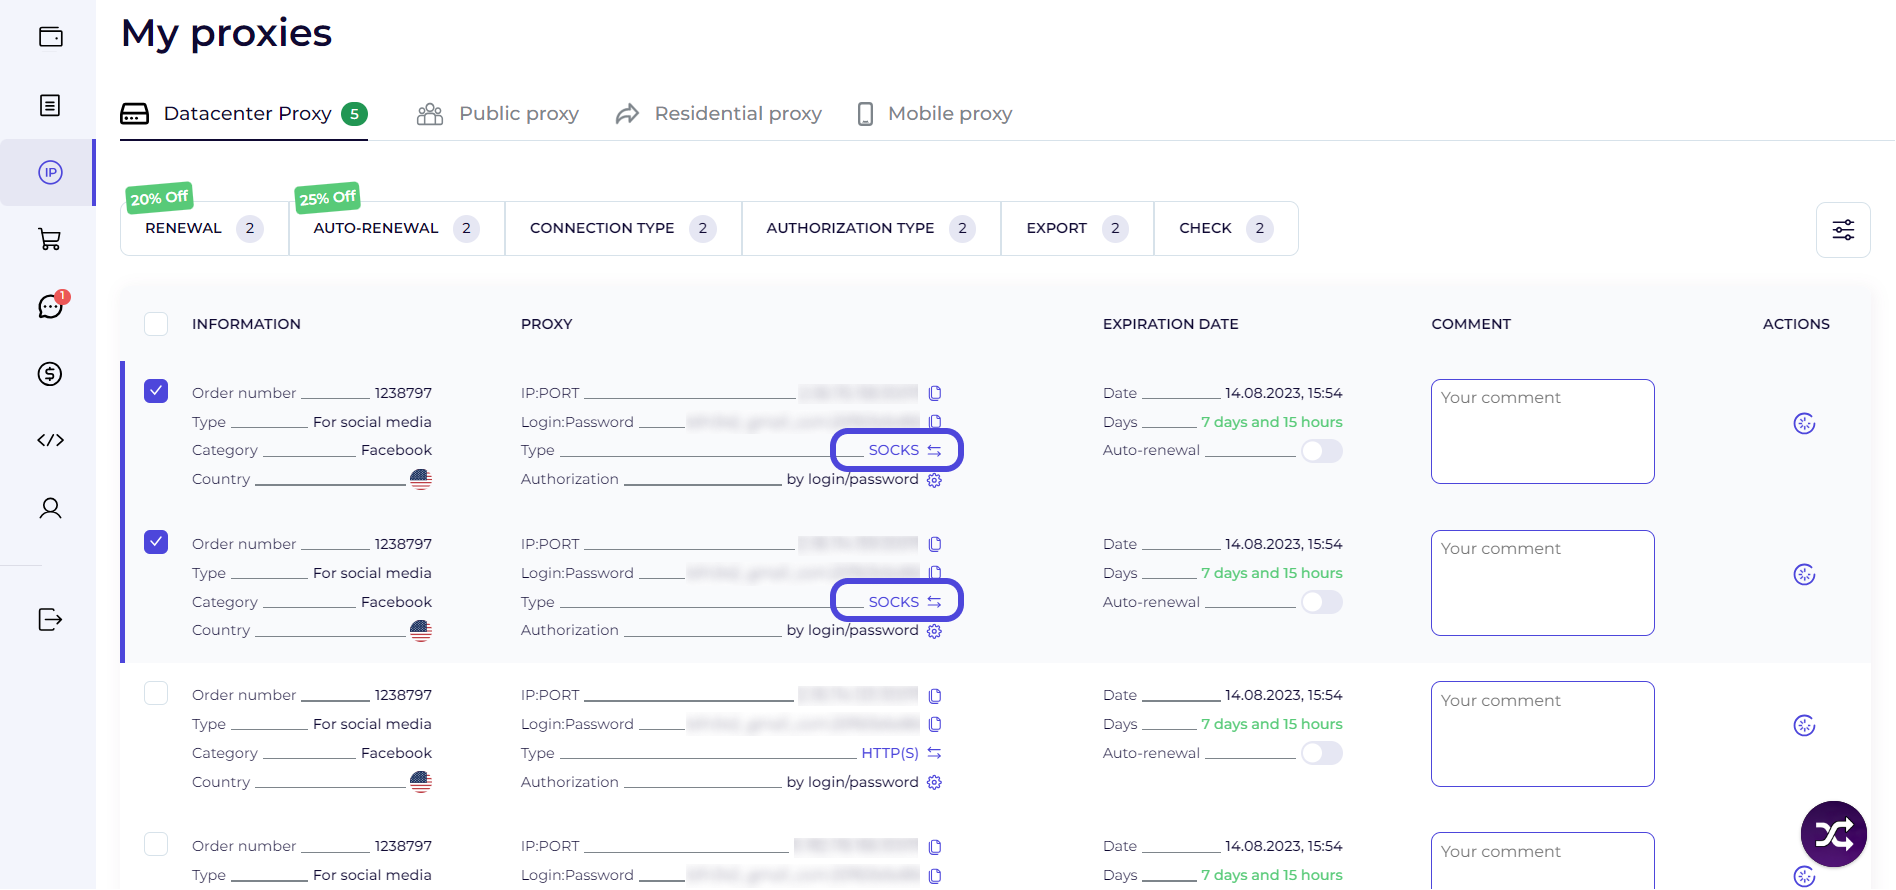Click the purple shuffle floating button
The image size is (1896, 890).
(1834, 834)
